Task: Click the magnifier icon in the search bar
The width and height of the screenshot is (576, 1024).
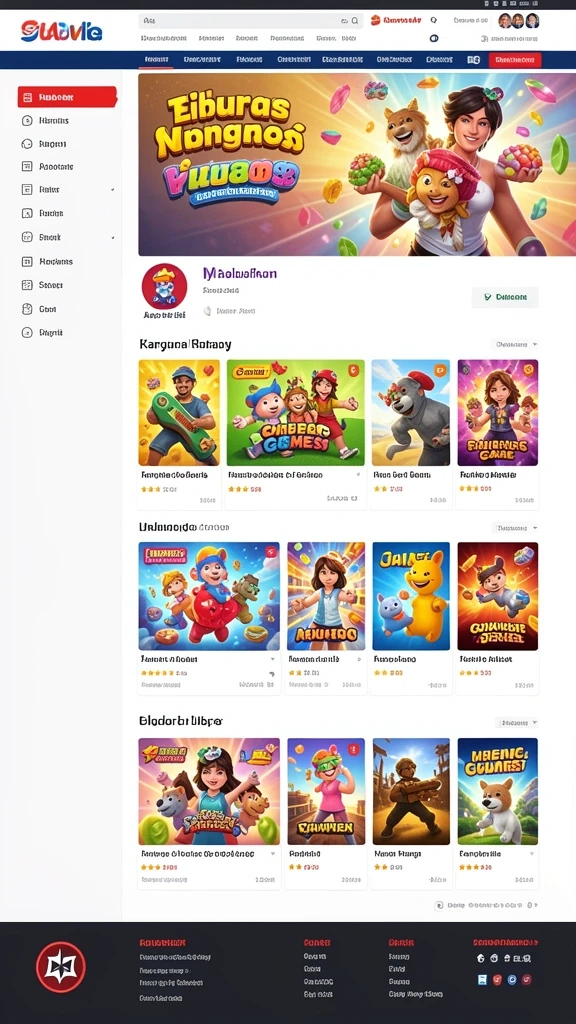Action: [355, 21]
